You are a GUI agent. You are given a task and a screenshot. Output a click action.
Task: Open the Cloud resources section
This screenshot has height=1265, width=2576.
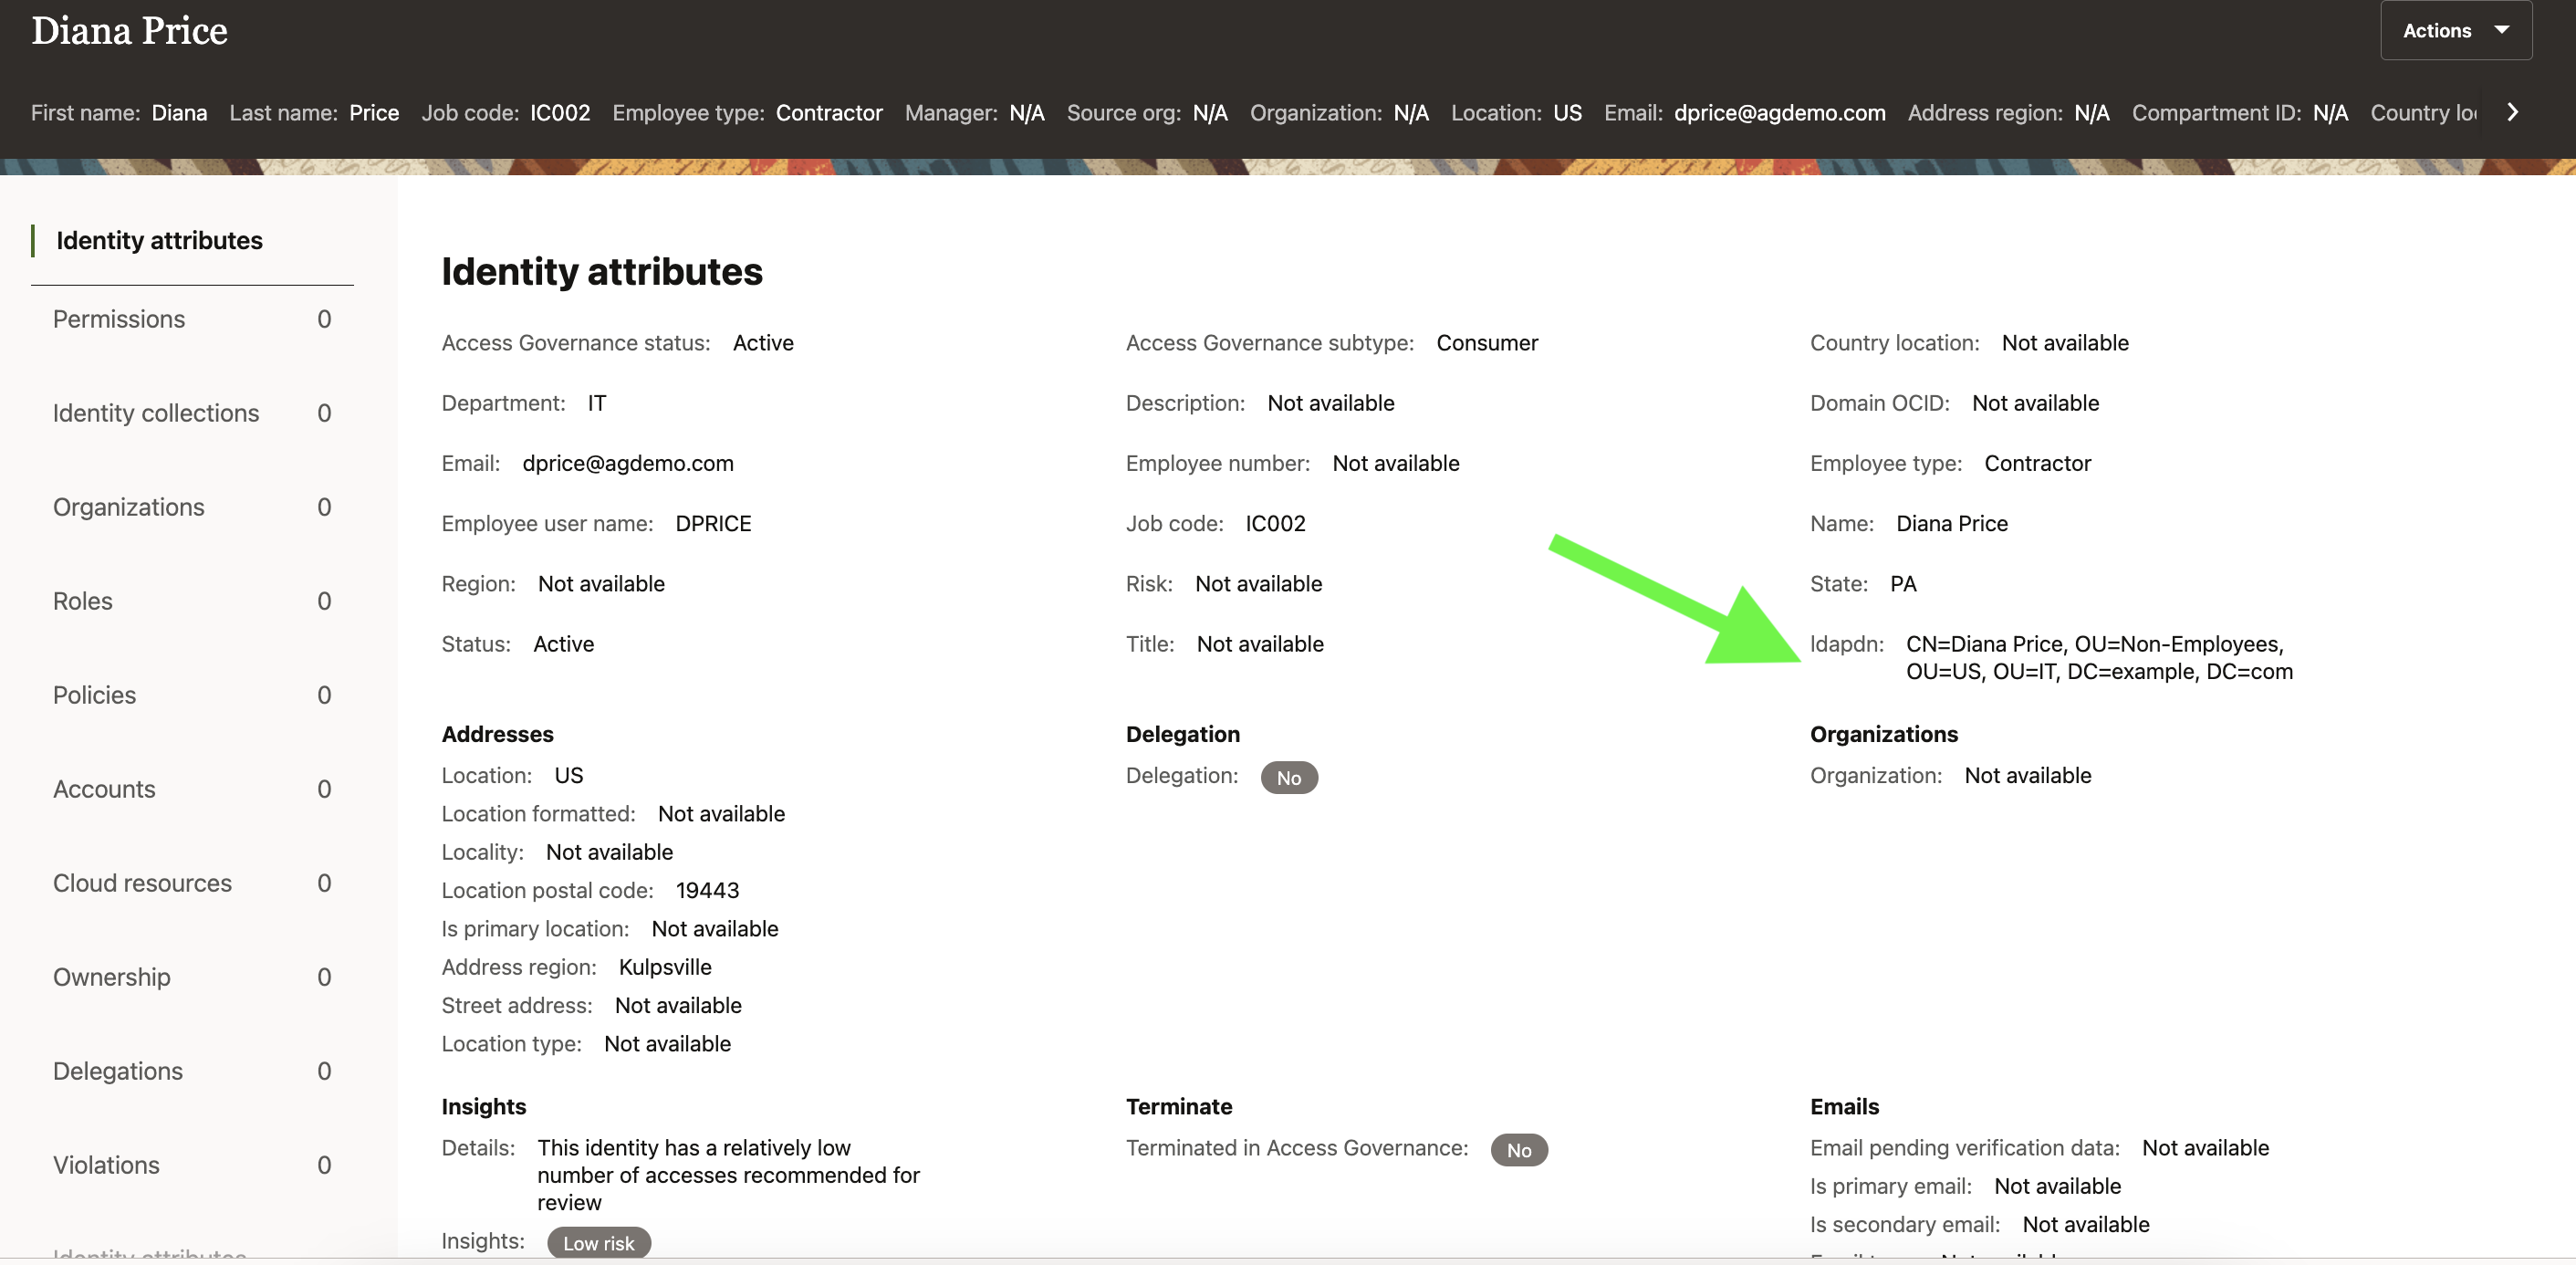tap(142, 883)
